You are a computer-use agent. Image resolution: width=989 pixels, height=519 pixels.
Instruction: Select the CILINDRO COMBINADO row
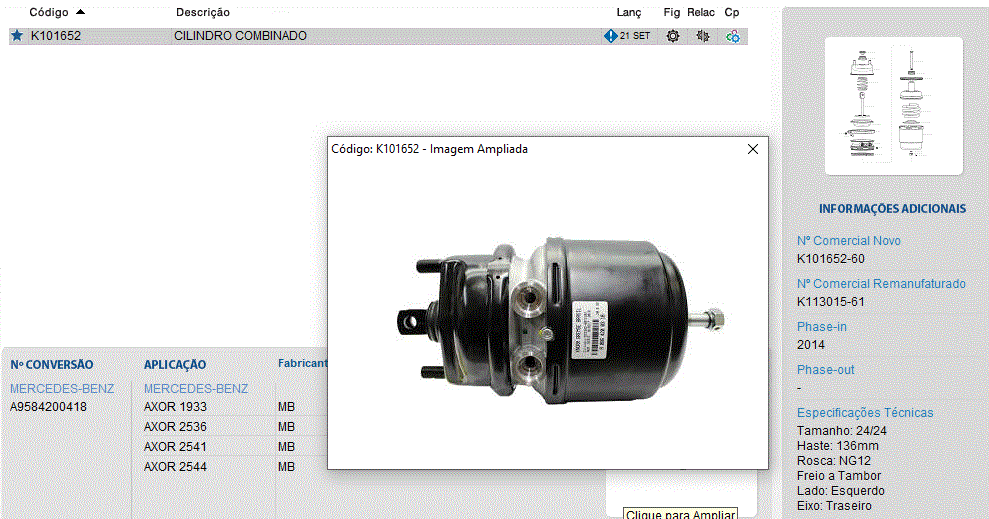pyautogui.click(x=240, y=36)
